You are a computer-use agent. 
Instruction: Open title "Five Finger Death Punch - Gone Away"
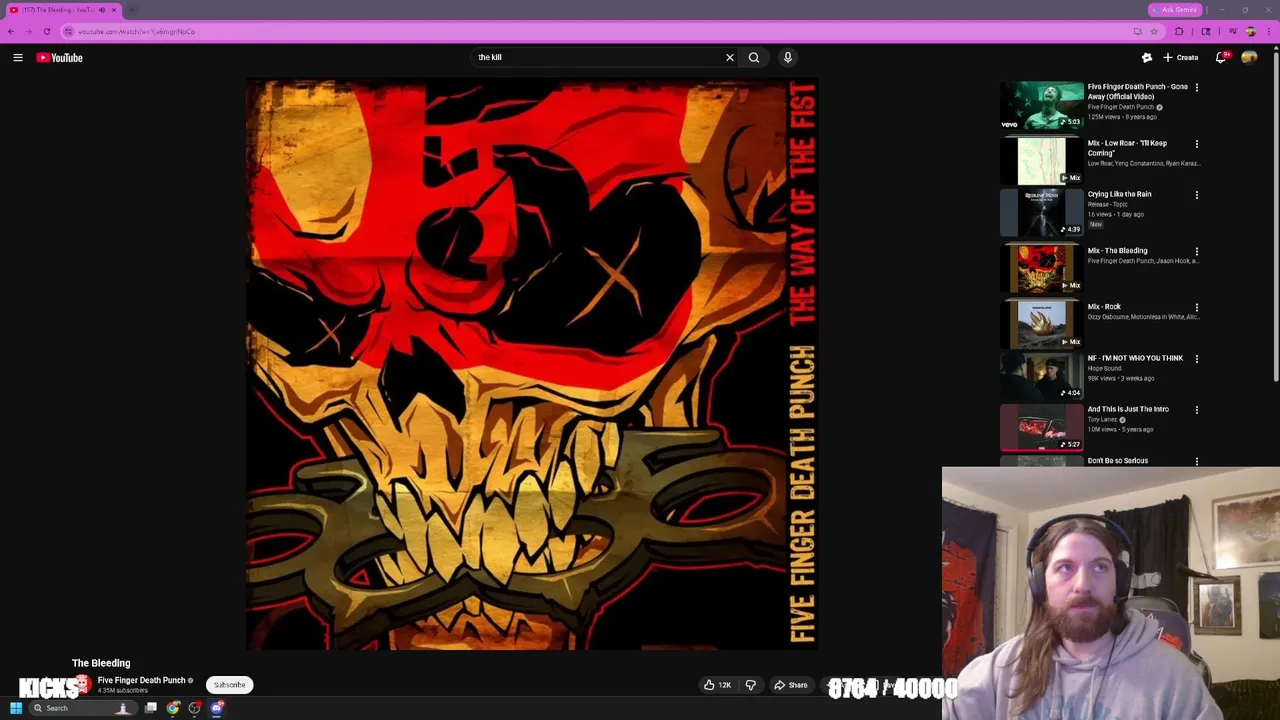pos(1138,91)
